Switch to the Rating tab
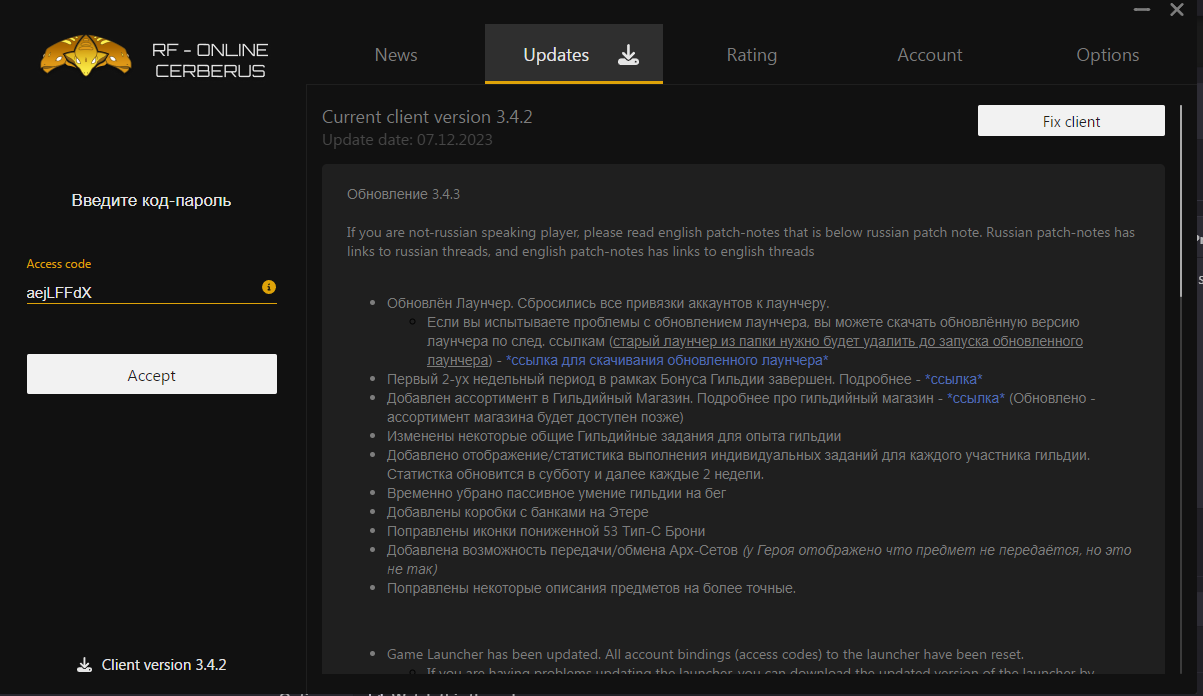Screen dimensions: 1203x696 coord(751,55)
